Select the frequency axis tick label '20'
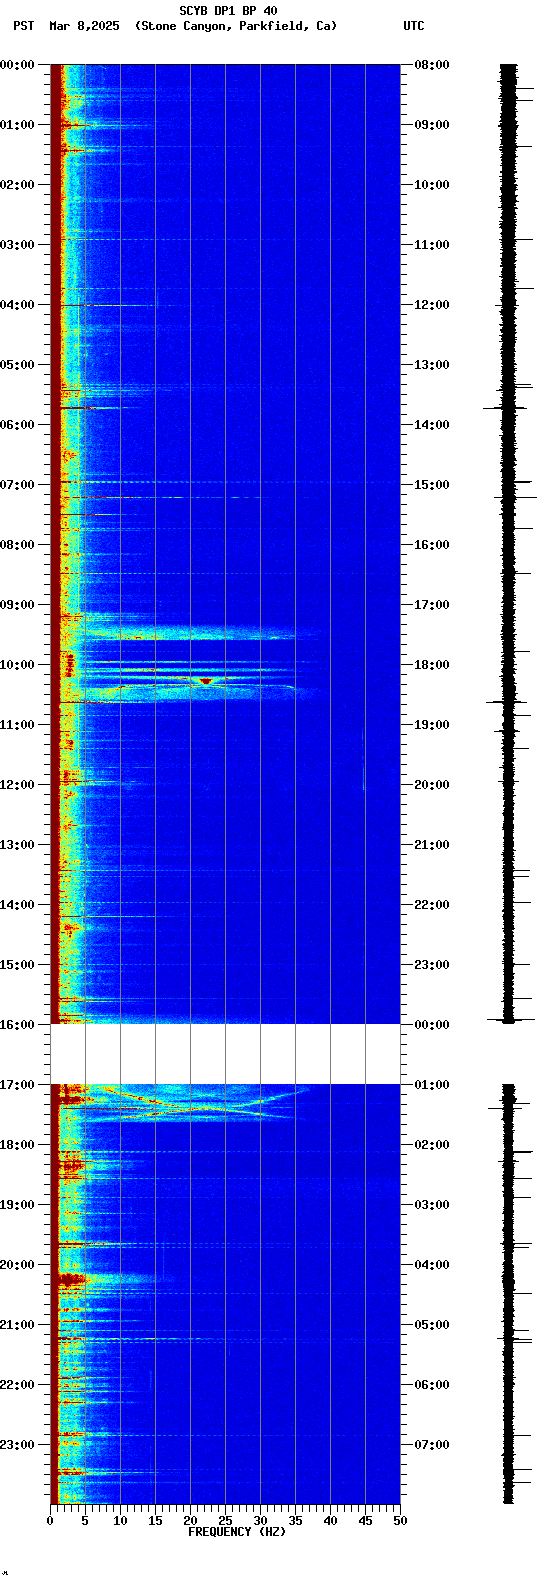This screenshot has height=1584, width=552. click(190, 1521)
